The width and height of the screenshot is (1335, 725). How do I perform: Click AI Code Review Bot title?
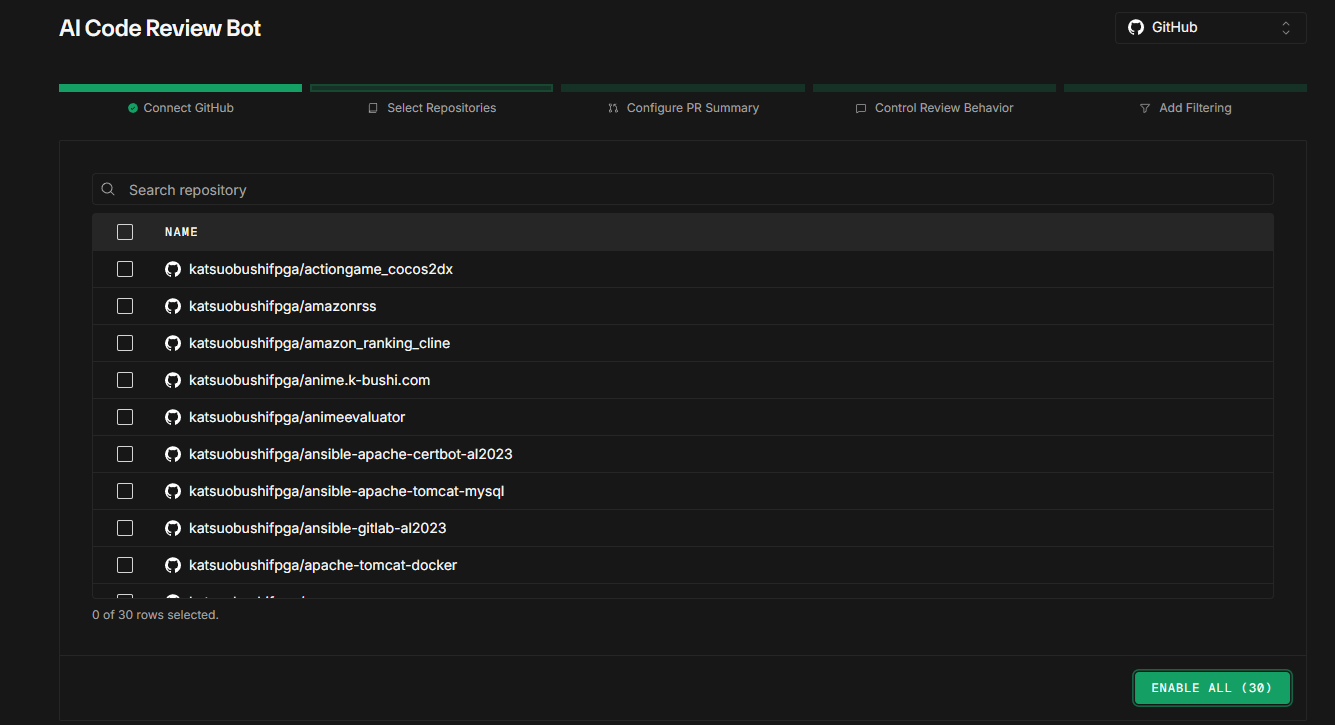point(160,28)
